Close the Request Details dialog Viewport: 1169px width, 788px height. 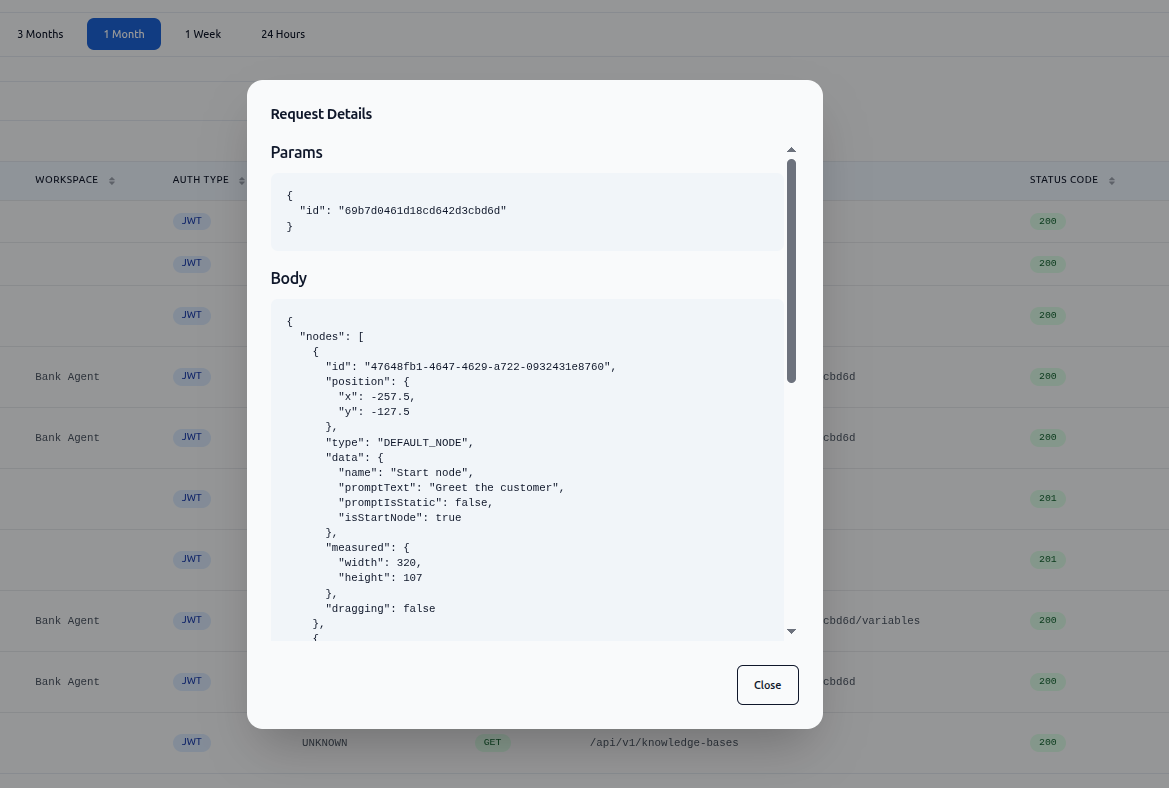(767, 685)
